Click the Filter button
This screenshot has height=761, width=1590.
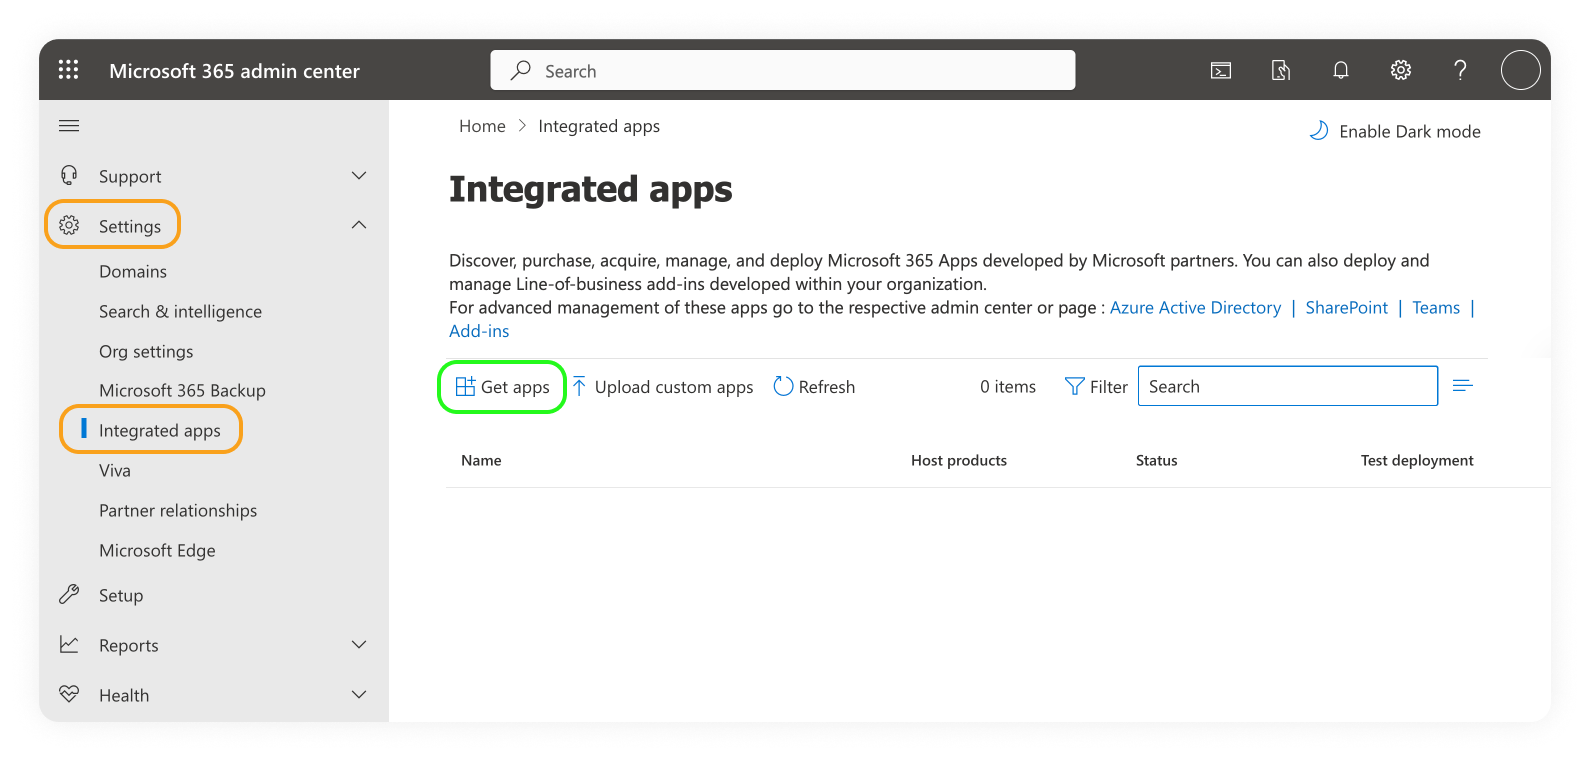(1097, 387)
